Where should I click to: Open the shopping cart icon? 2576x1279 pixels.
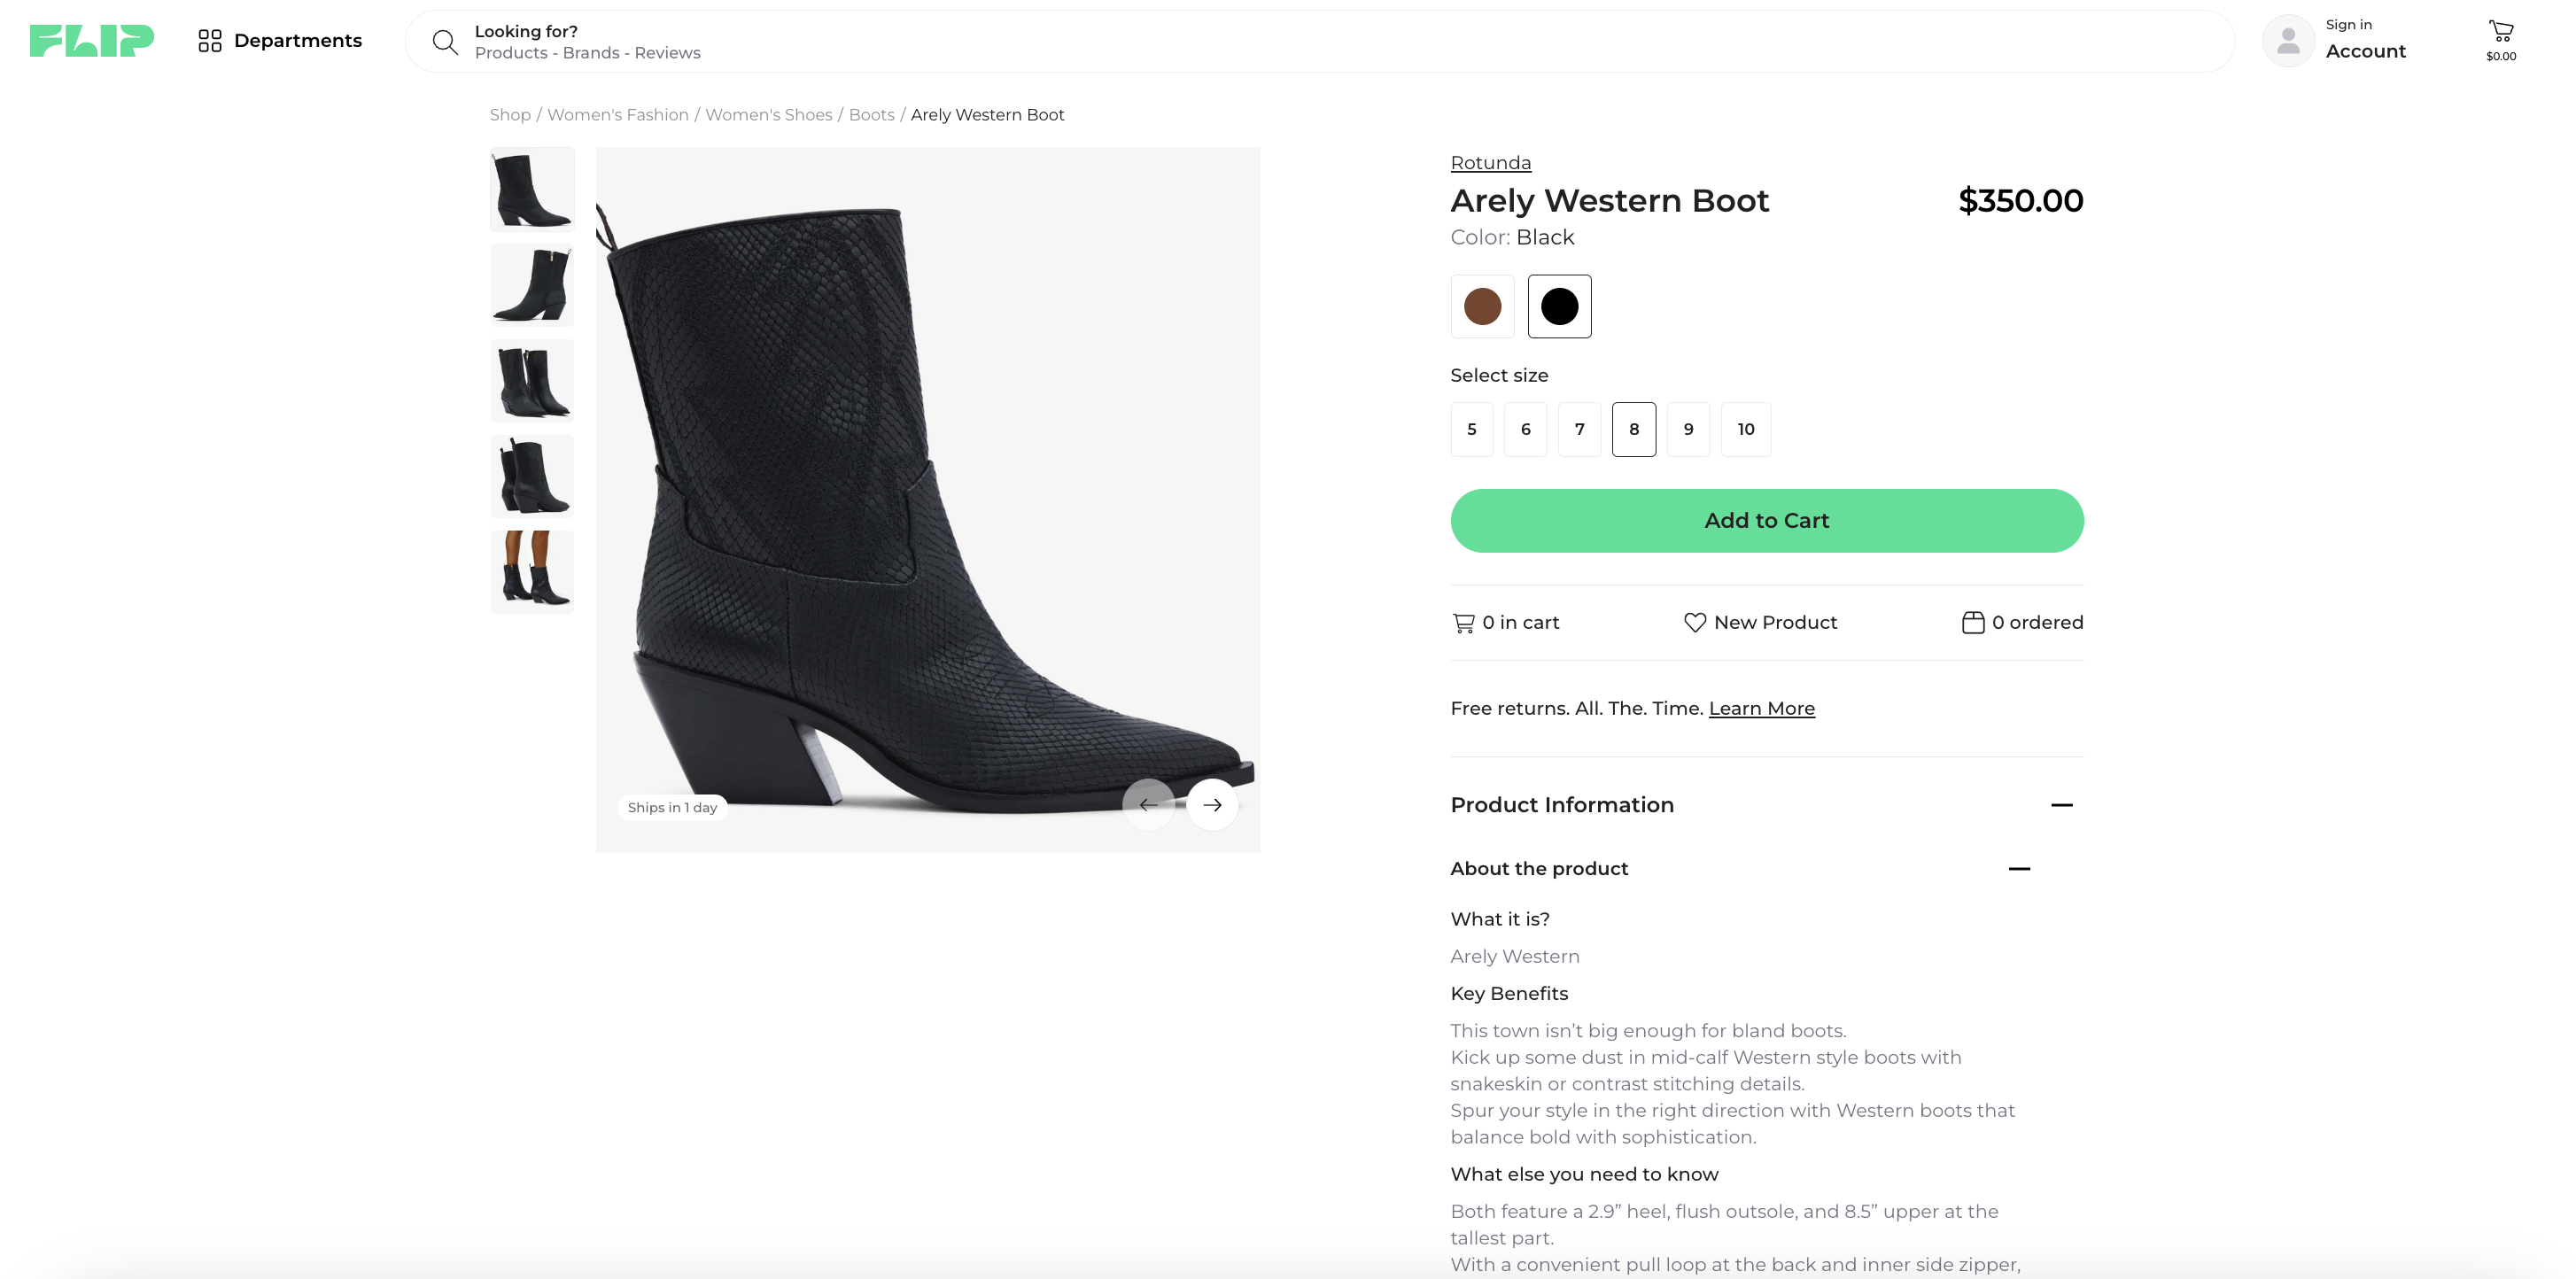(x=2500, y=31)
